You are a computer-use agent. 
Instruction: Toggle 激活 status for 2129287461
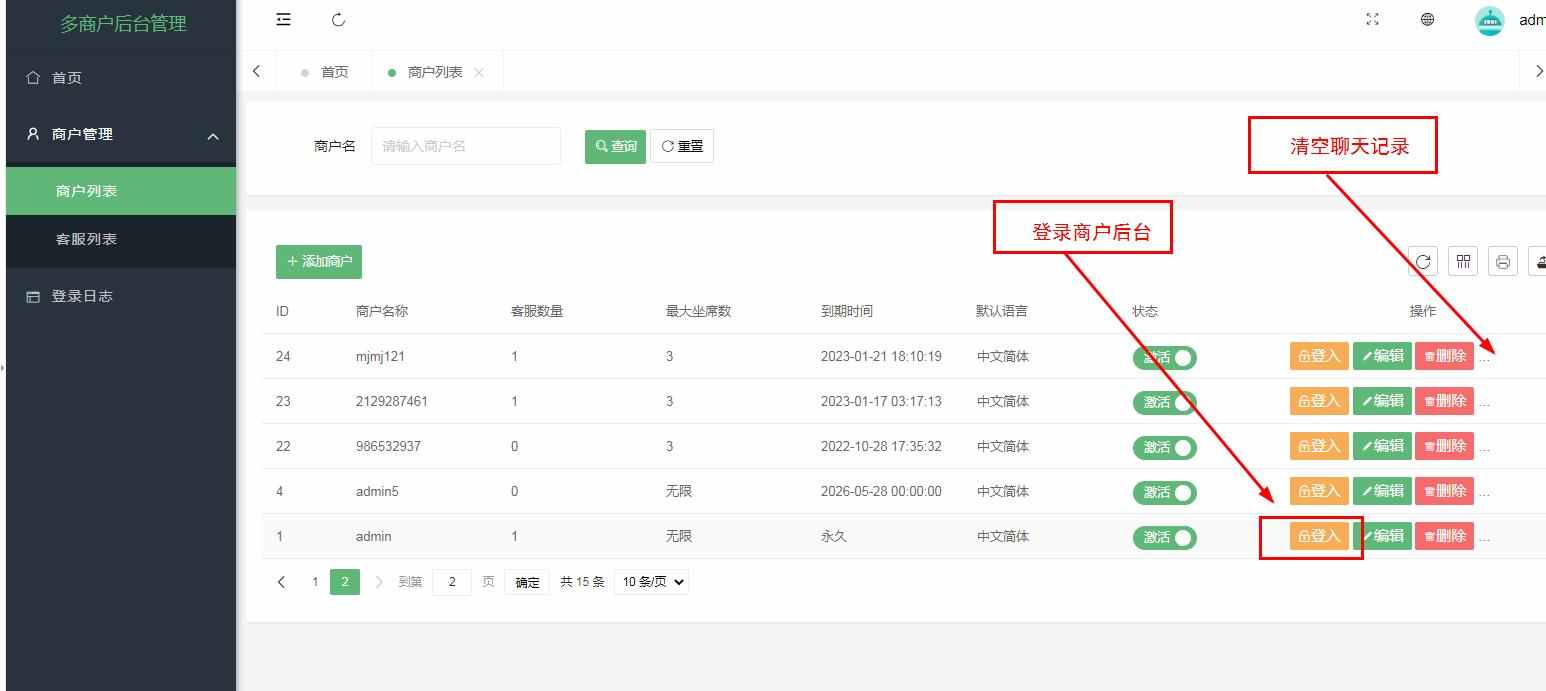(x=1164, y=403)
